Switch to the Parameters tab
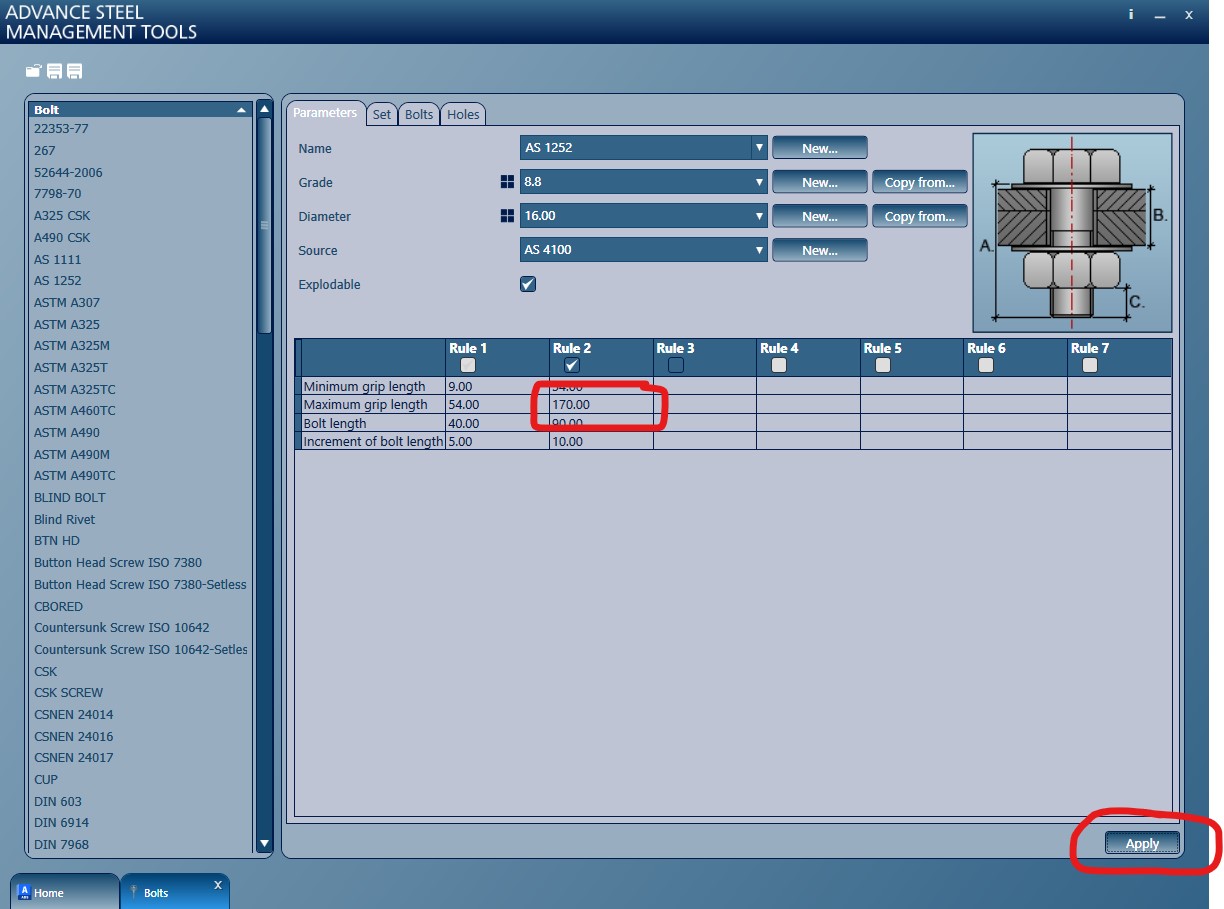The image size is (1224, 909). click(x=325, y=113)
